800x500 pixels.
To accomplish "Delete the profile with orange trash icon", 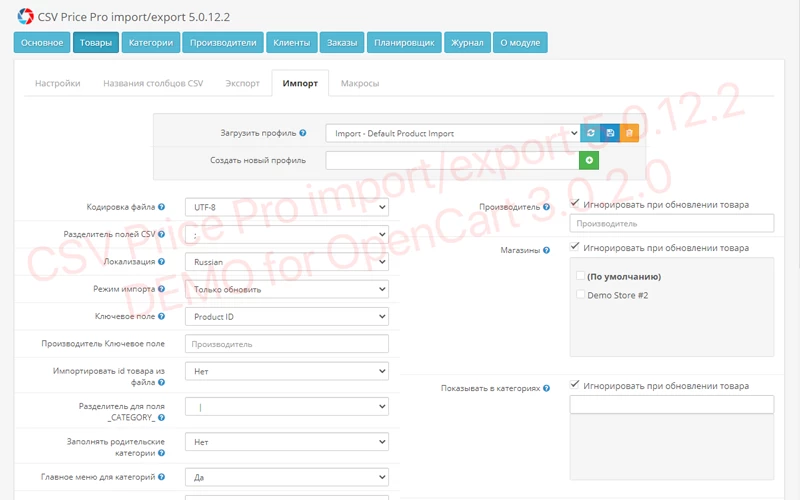I will [629, 133].
